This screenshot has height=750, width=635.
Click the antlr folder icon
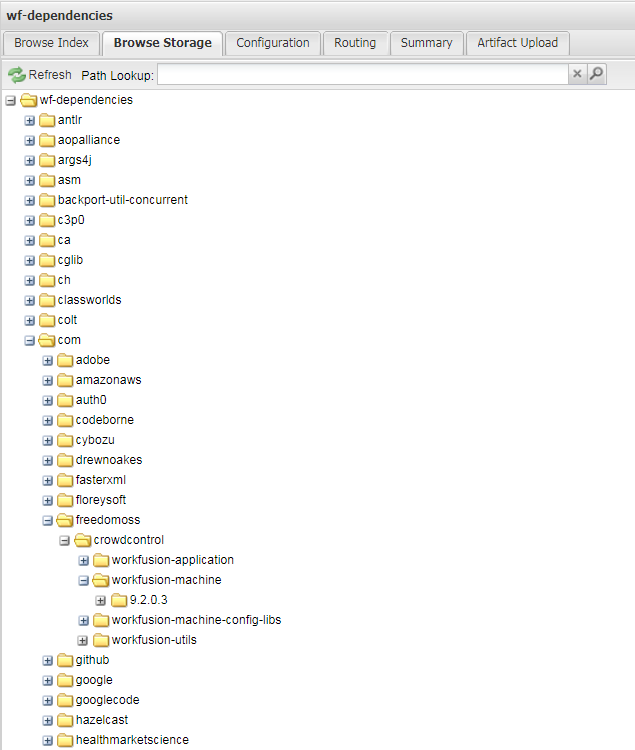pyautogui.click(x=47, y=120)
